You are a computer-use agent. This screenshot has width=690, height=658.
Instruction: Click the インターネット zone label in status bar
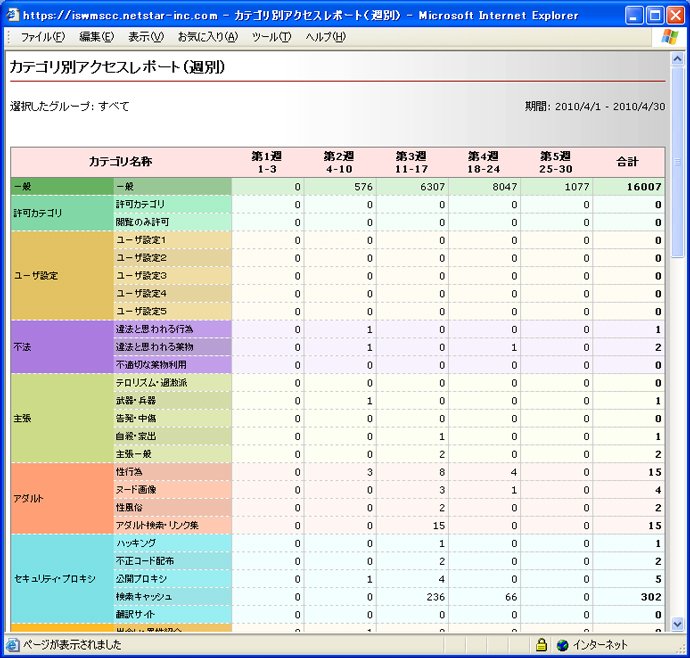click(x=600, y=645)
